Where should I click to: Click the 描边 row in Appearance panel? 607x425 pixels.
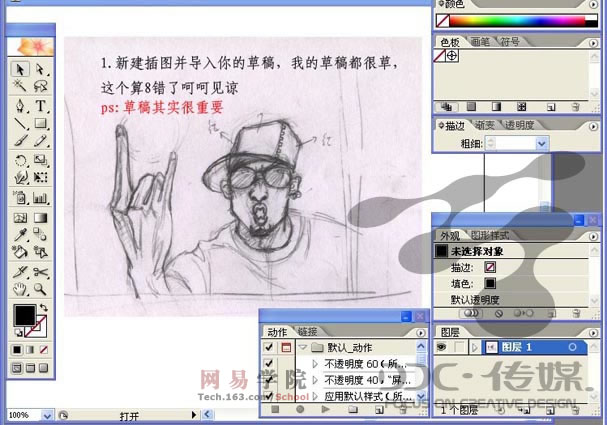(x=511, y=267)
